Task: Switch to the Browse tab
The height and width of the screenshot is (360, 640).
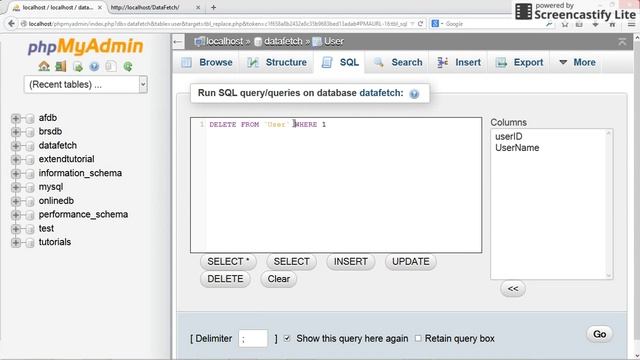Action: pos(207,62)
